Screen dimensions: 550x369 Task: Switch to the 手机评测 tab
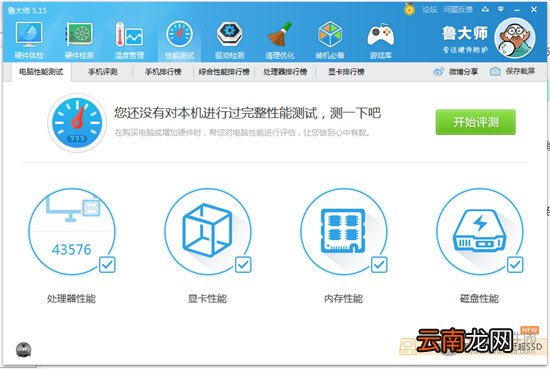coord(102,72)
